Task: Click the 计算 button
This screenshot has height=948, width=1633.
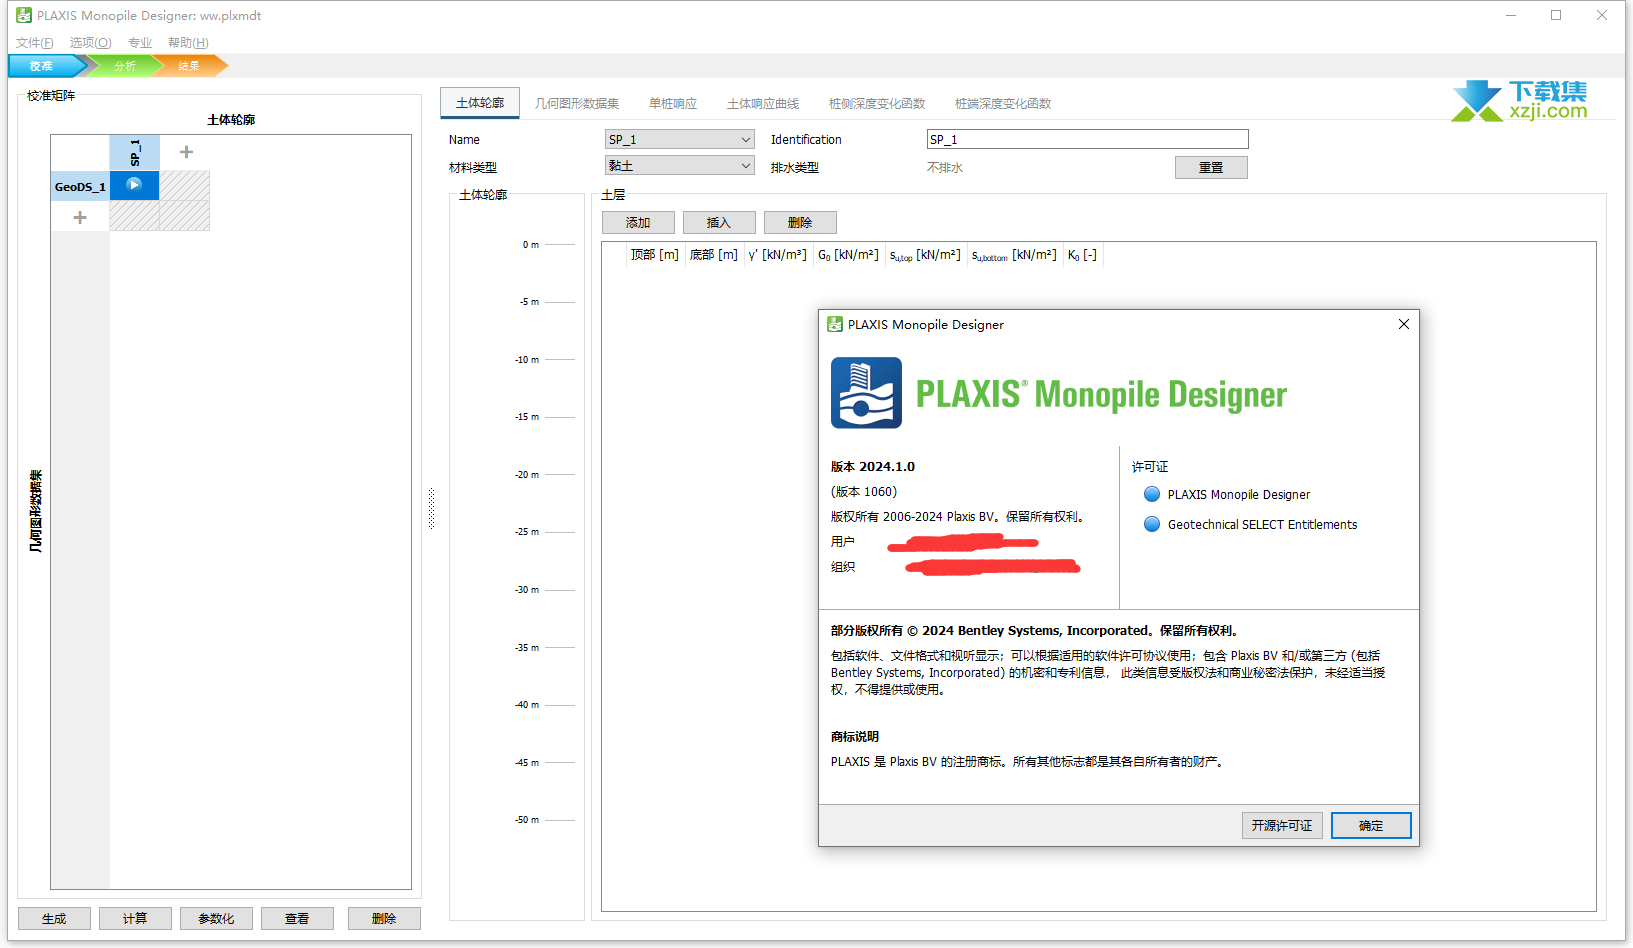Action: point(135,918)
